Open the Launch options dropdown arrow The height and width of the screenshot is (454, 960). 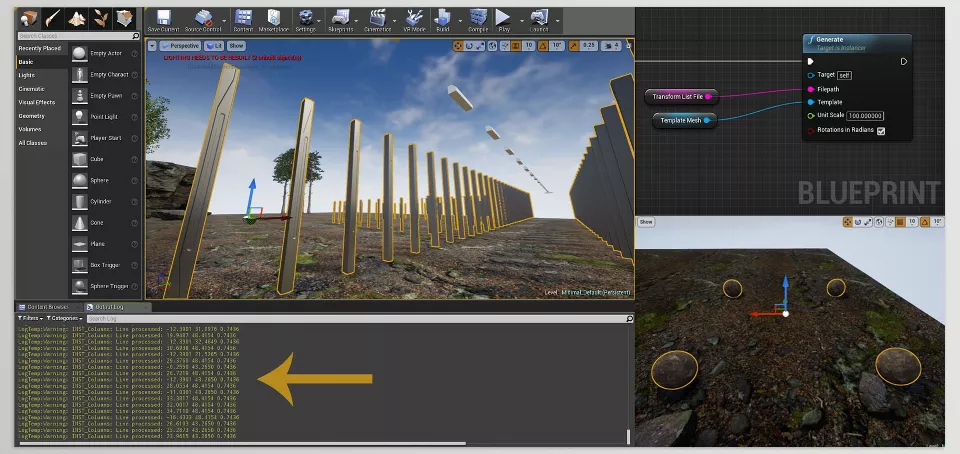[x=557, y=20]
